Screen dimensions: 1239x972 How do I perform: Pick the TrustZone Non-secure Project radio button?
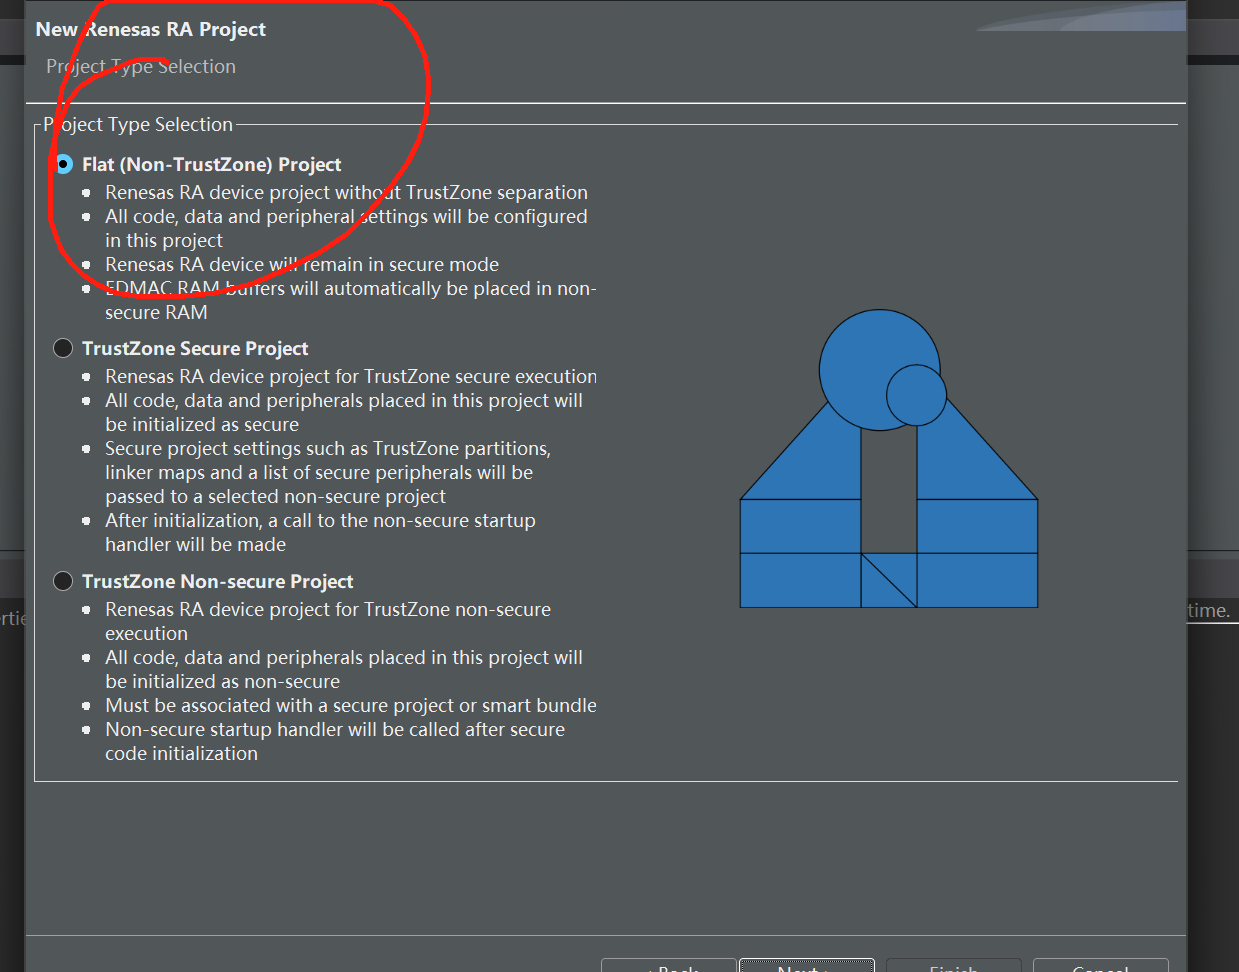tap(63, 581)
